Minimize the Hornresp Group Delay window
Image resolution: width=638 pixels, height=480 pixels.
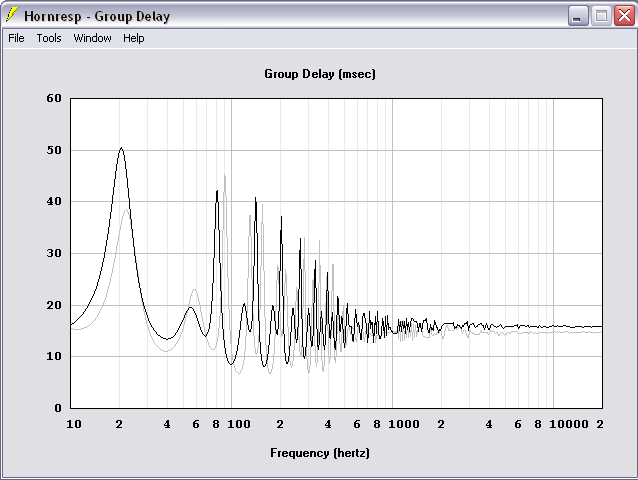coord(578,16)
